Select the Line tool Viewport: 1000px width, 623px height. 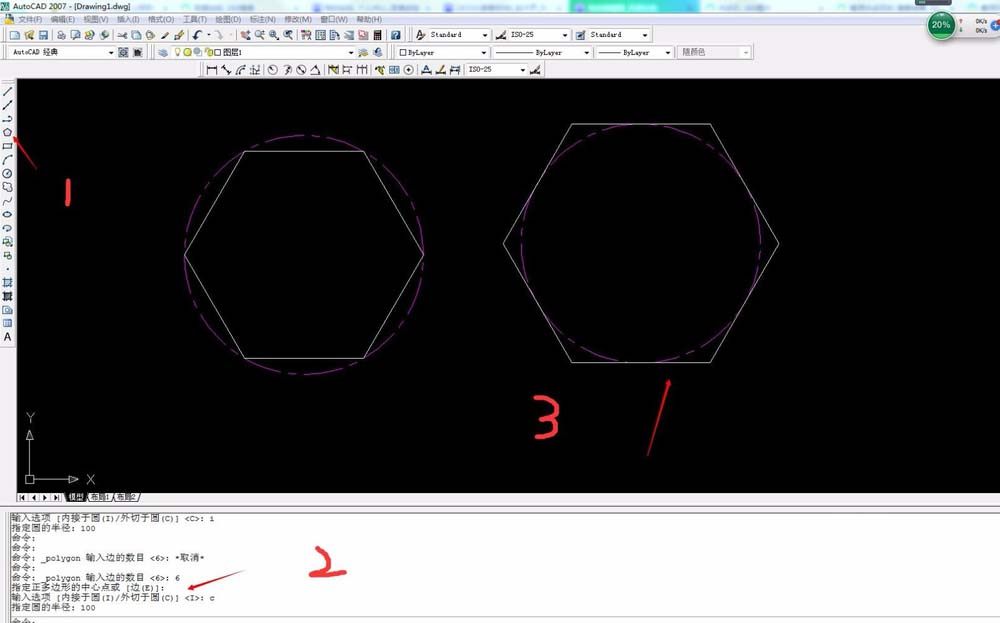tap(7, 89)
